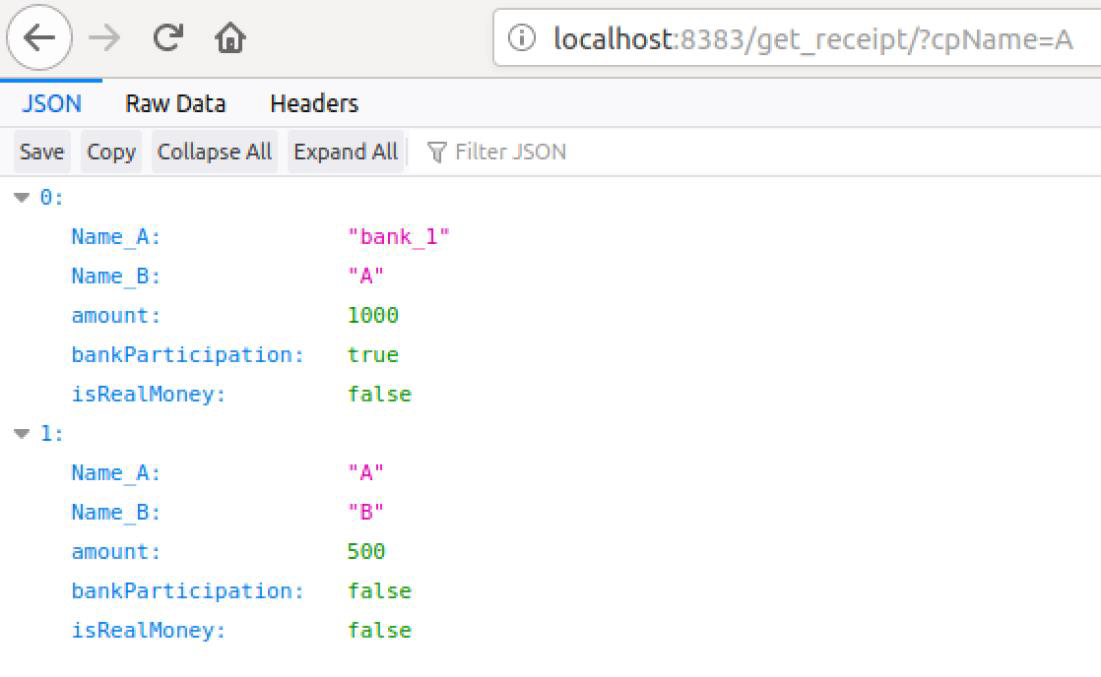The height and width of the screenshot is (677, 1101).
Task: Click the Name_B key in item 0
Action: pos(116,276)
